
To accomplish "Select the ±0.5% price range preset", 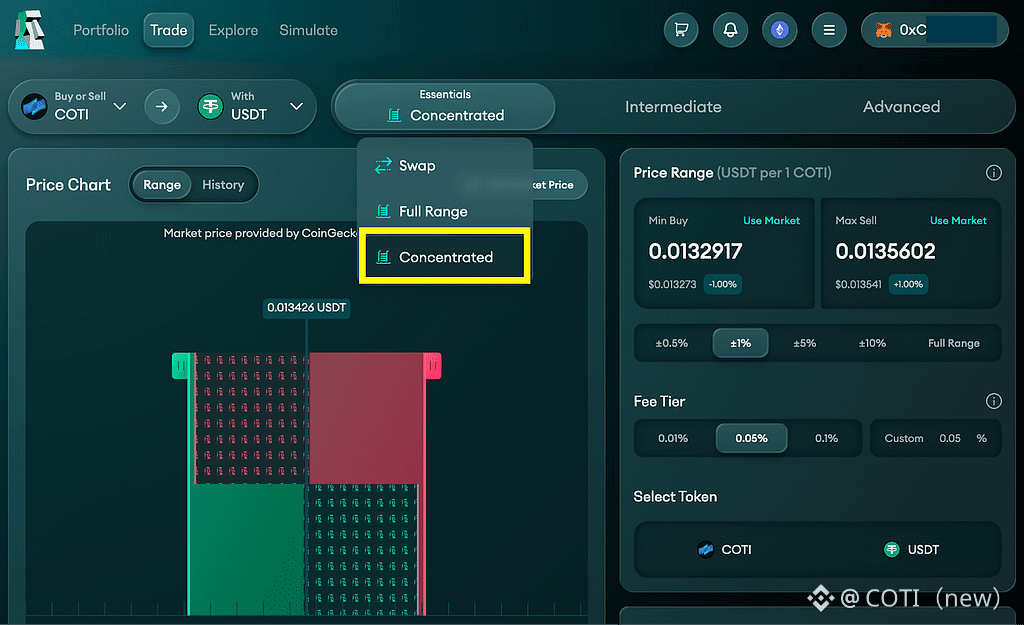I will (x=672, y=343).
